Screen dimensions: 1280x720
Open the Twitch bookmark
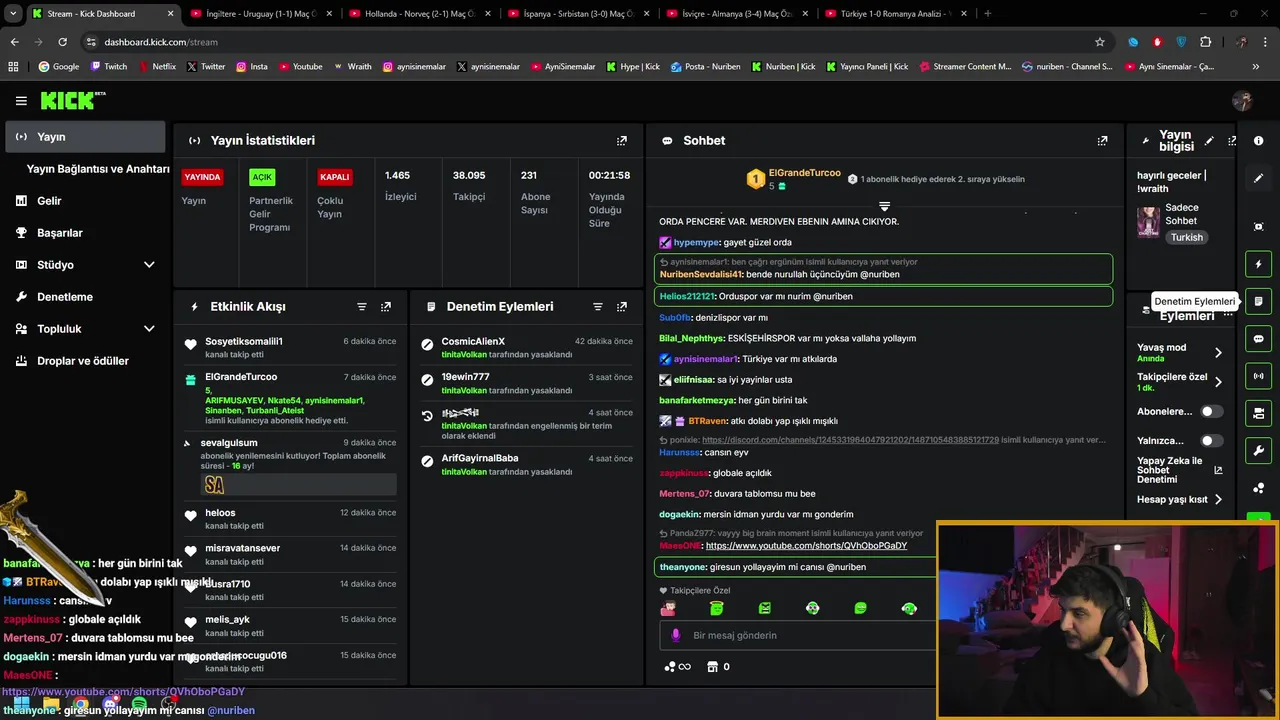109,67
